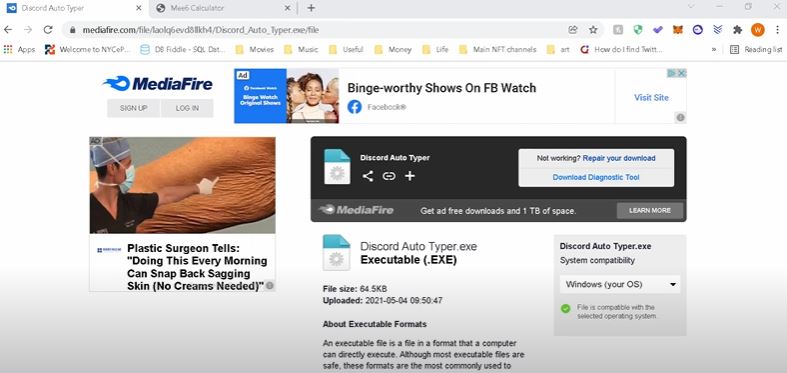
Task: Click the Uploaded: 2021-05-04 09:50:47 text
Action: [x=382, y=301]
